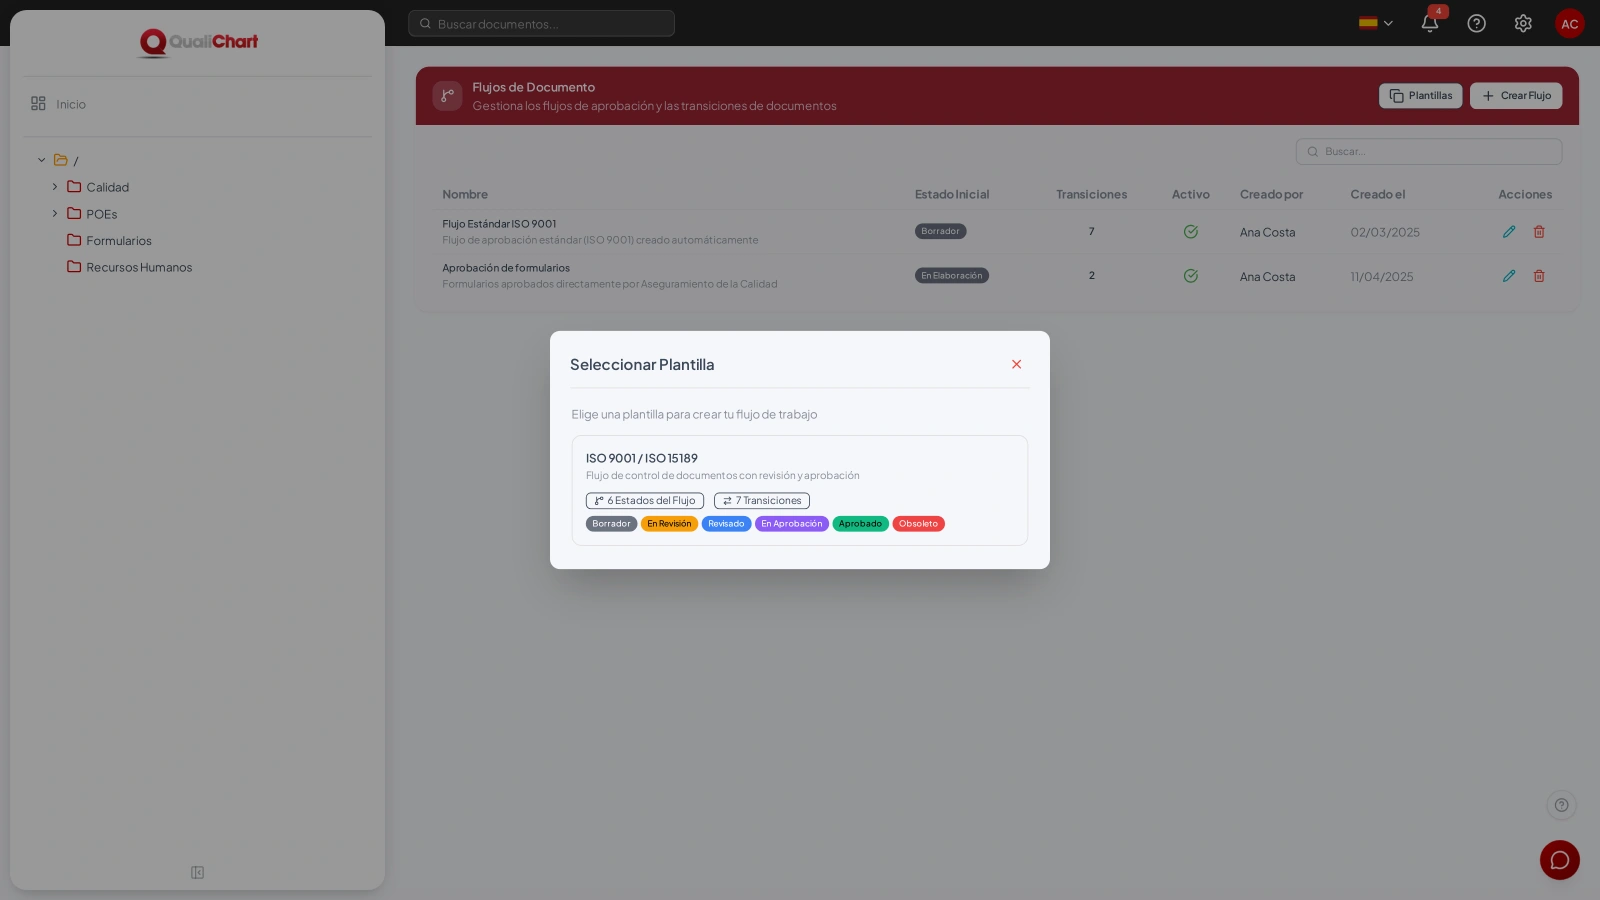This screenshot has height=900, width=1600.
Task: Click the Obsoleto red tag
Action: 918,524
